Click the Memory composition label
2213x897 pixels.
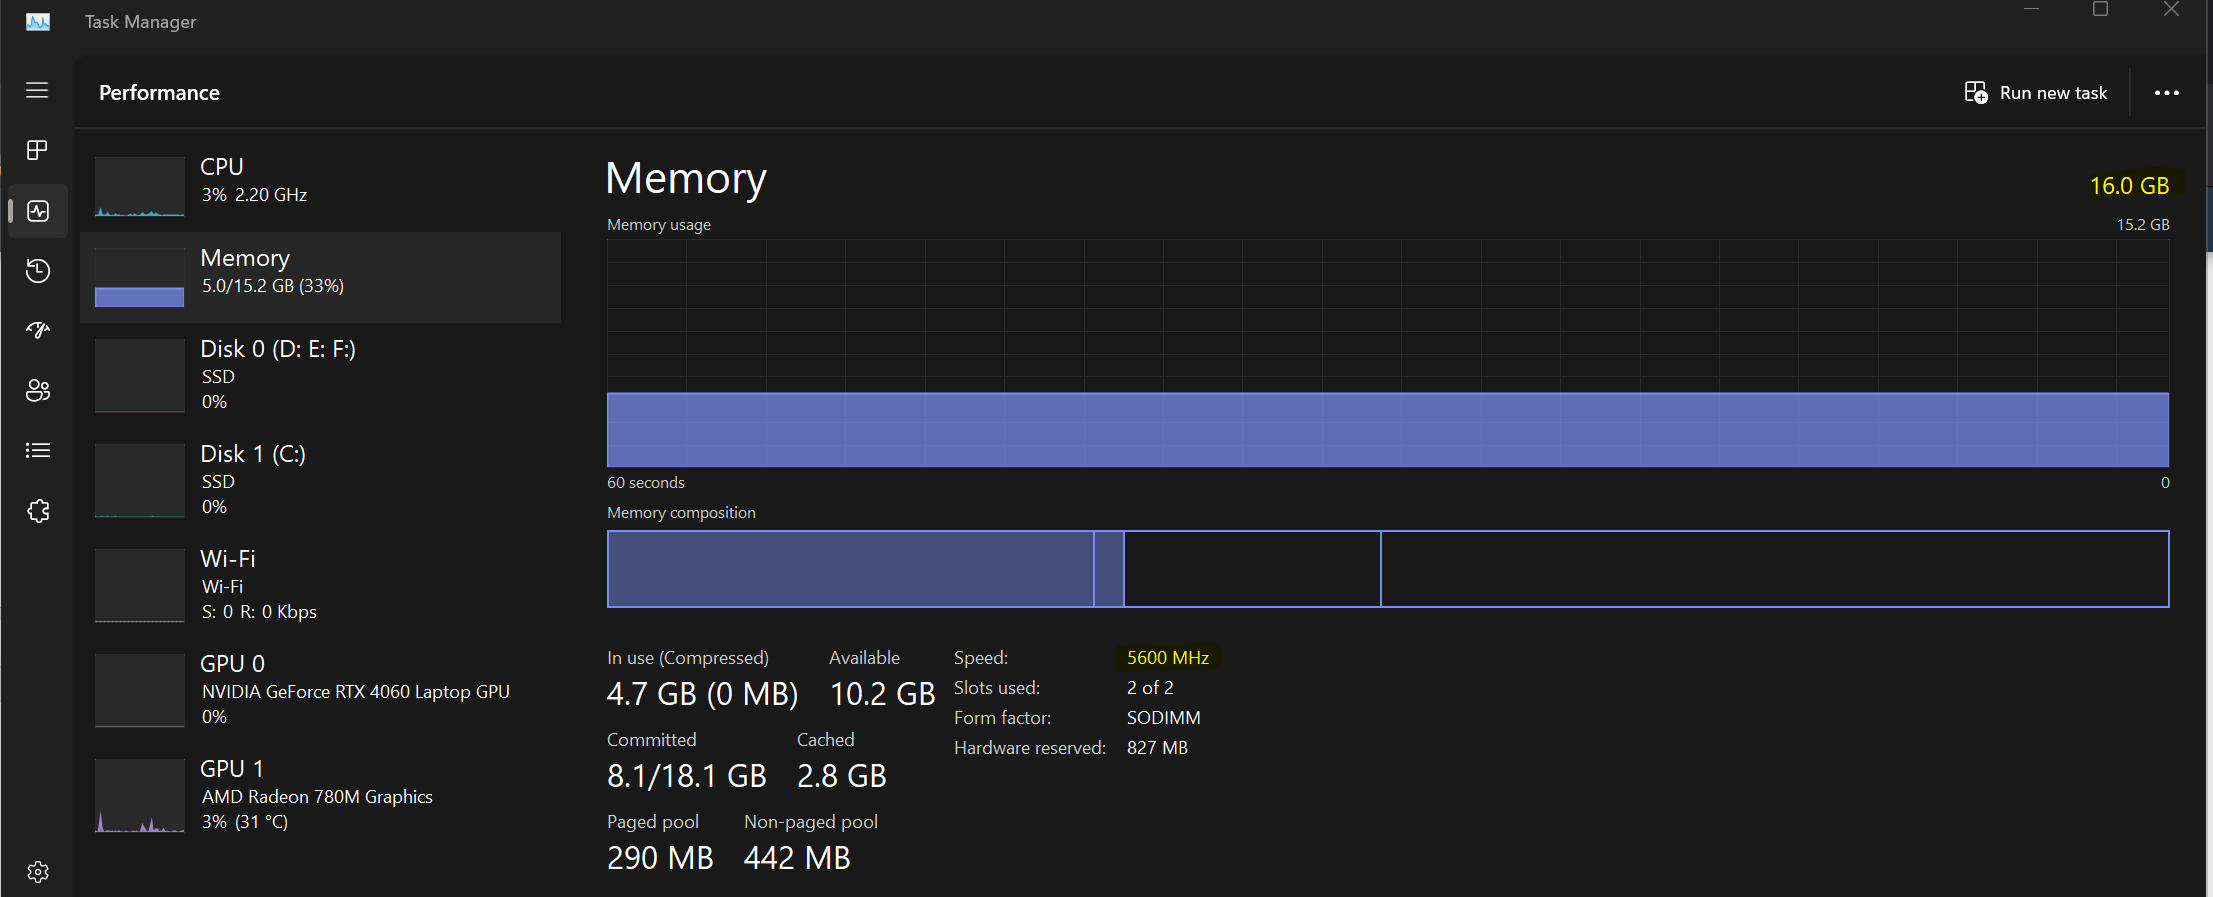point(681,513)
